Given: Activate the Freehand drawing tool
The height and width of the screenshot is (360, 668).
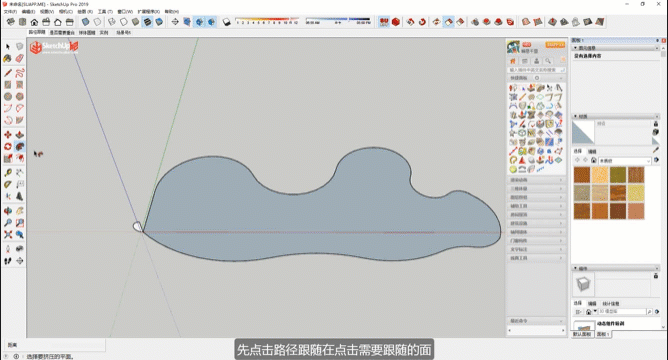Looking at the screenshot, I should click(x=20, y=73).
